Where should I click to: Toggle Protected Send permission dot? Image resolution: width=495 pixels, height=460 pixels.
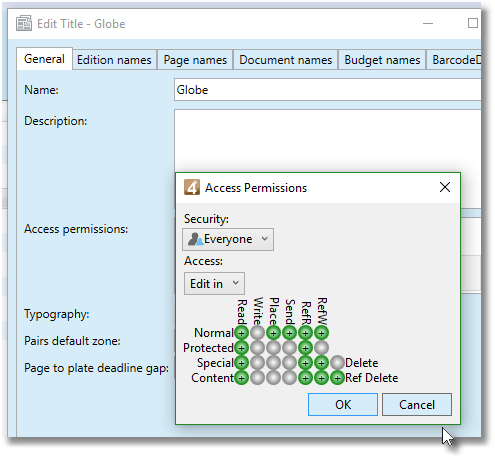pos(289,348)
